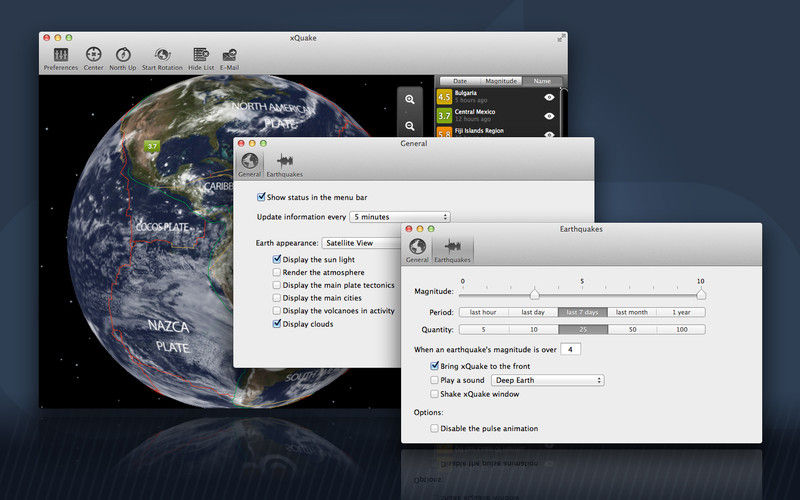The width and height of the screenshot is (800, 500).
Task: Toggle eye visibility for Central Mexico quake
Action: click(x=549, y=116)
